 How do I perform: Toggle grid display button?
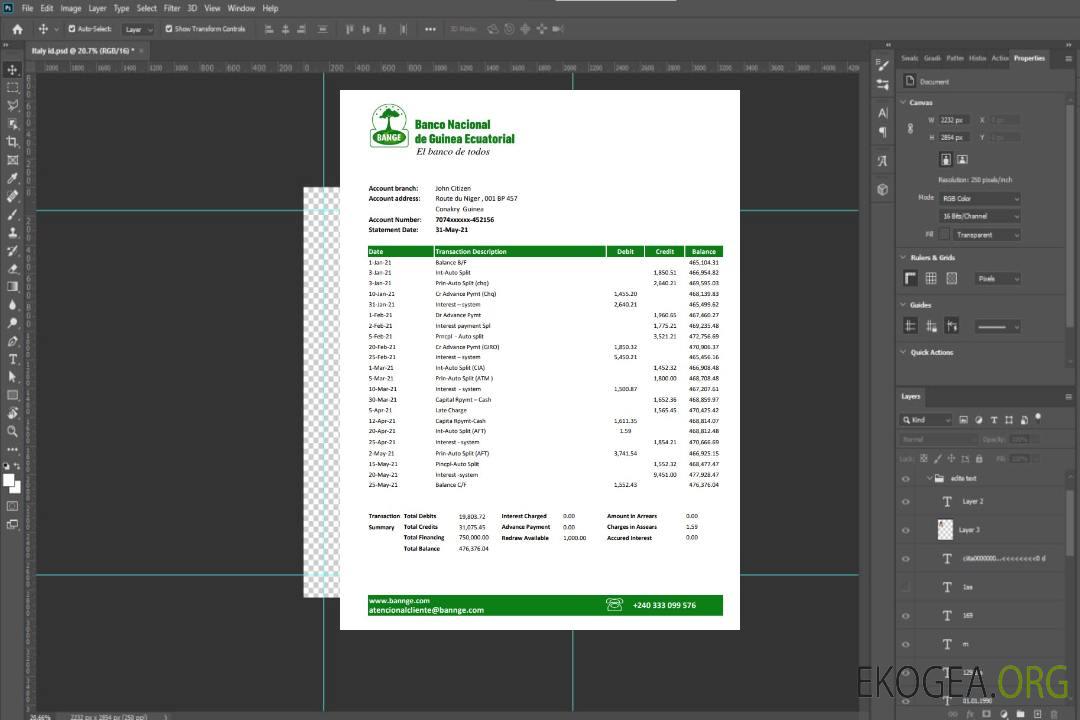(x=931, y=278)
